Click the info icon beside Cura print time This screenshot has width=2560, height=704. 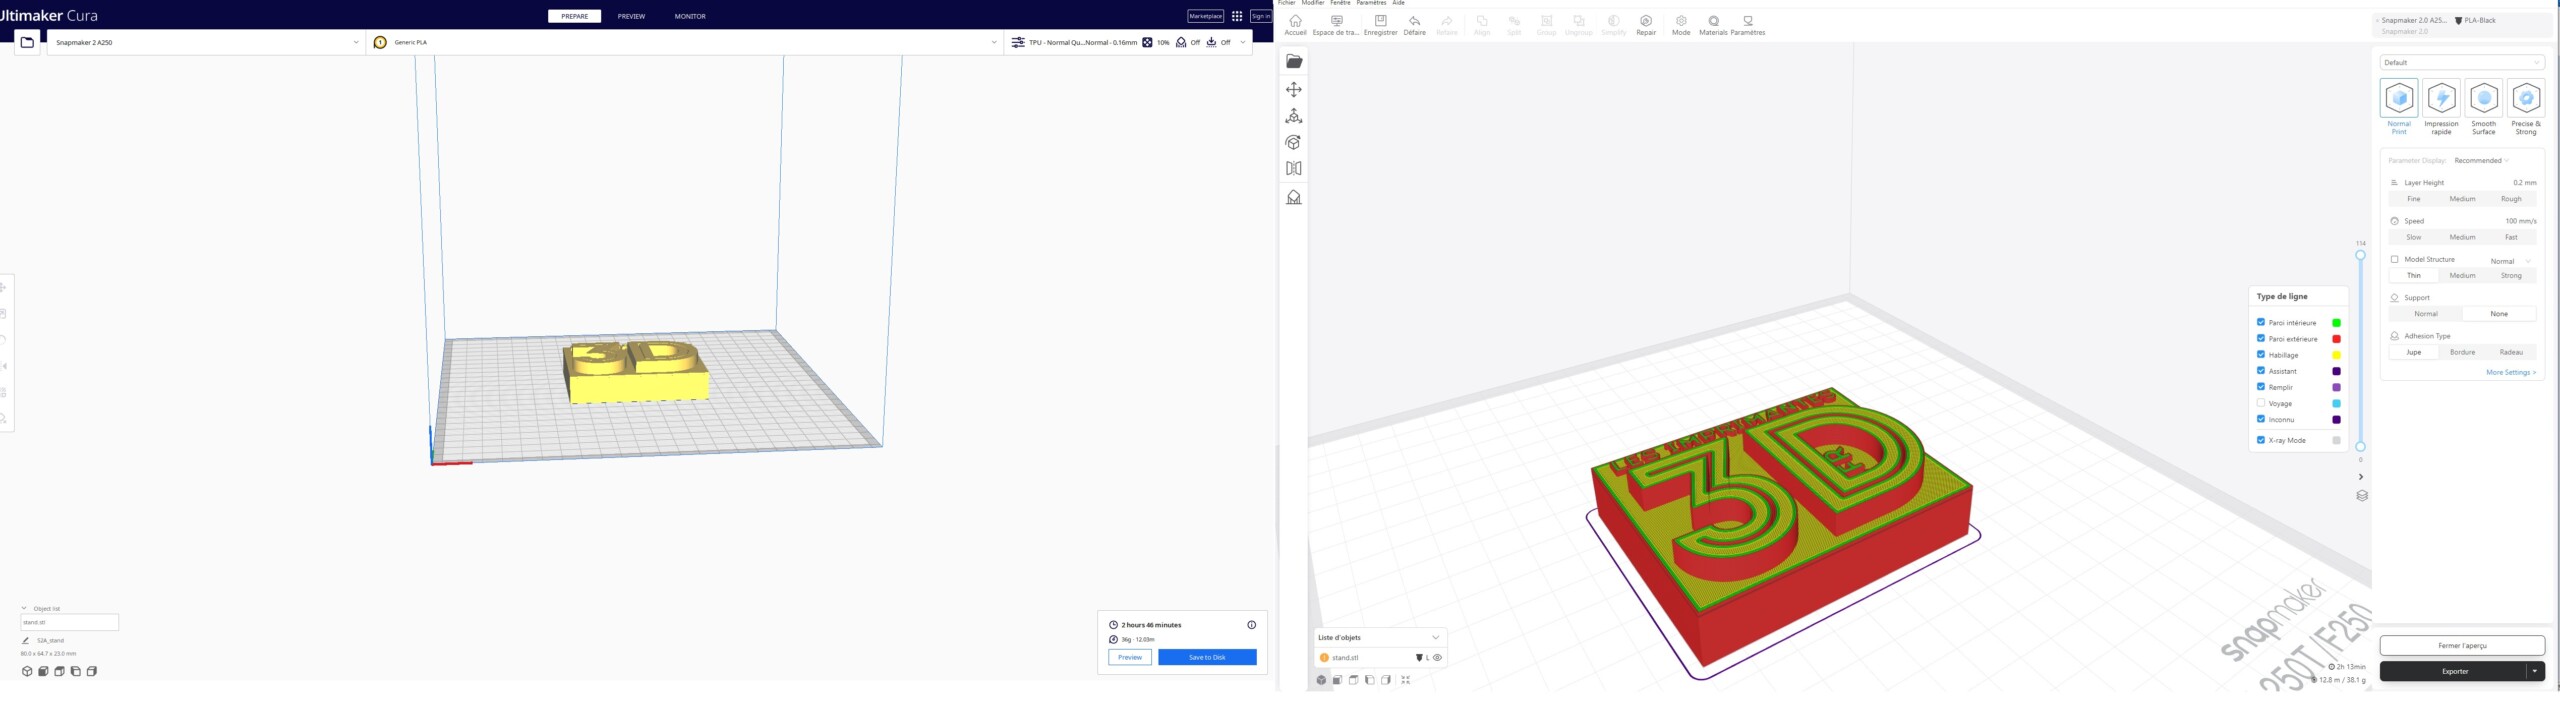(1251, 625)
